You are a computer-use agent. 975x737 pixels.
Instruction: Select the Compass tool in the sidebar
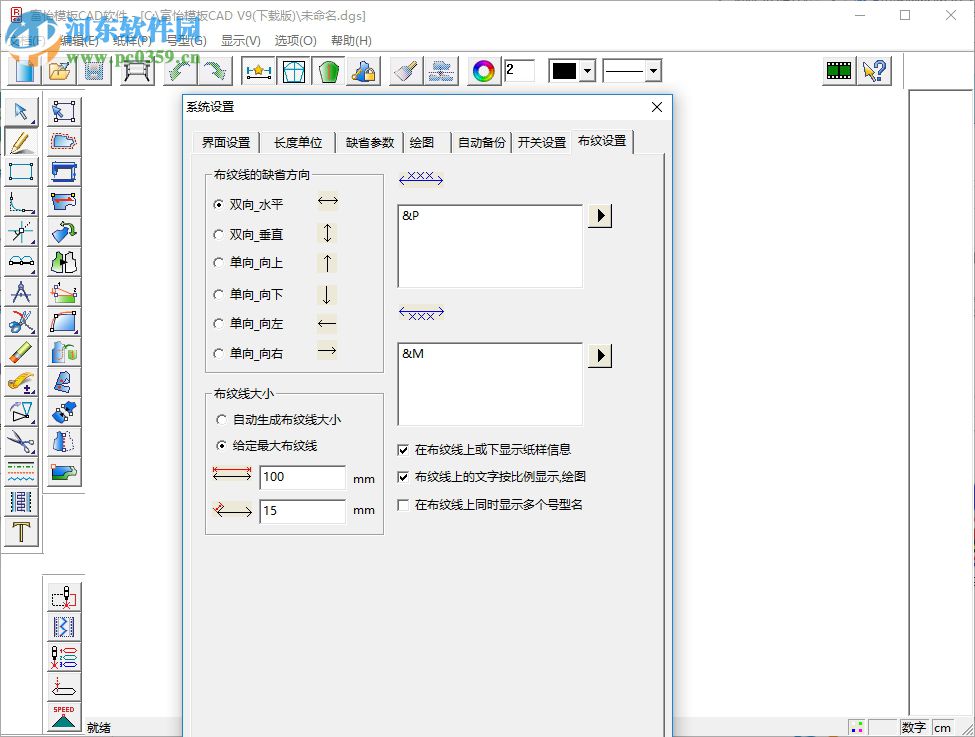click(x=22, y=292)
